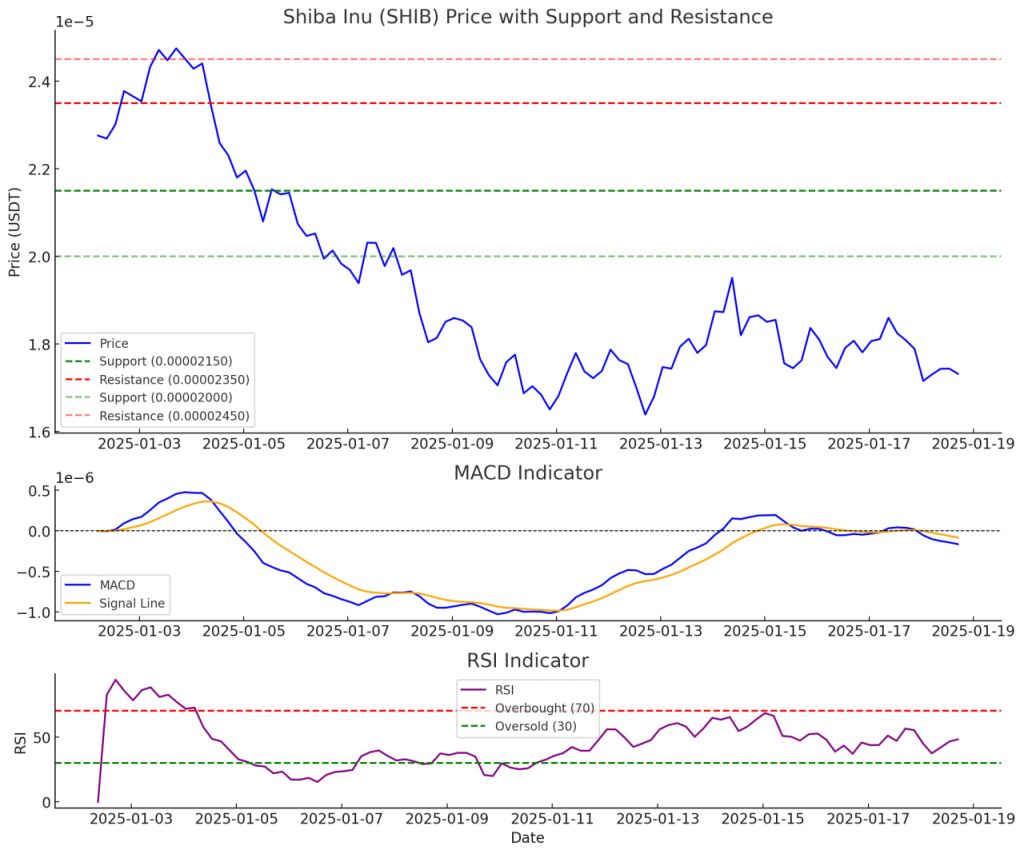Click 2025-01-15 under the RSI chart
Screen dimensions: 1024x854
763,819
